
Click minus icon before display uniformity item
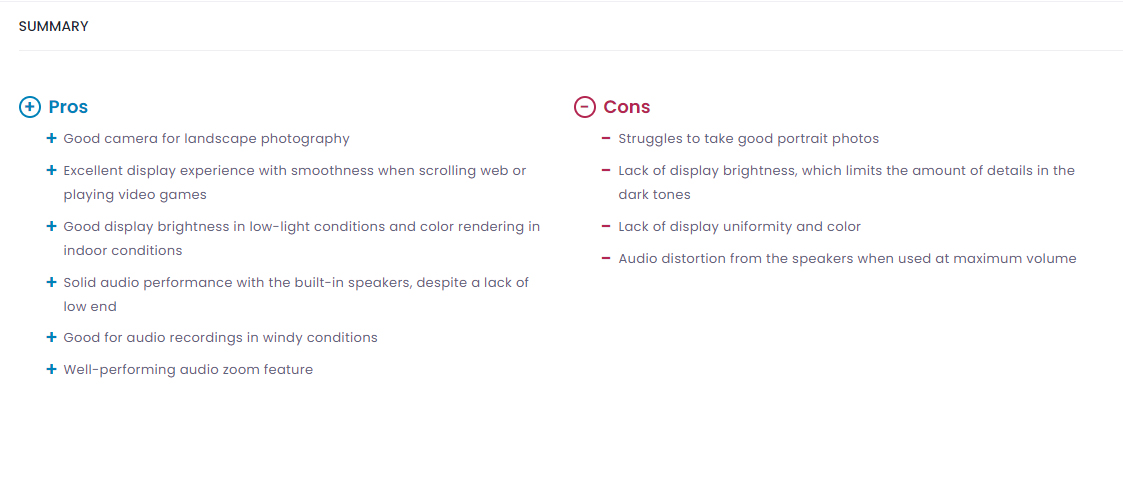click(606, 226)
